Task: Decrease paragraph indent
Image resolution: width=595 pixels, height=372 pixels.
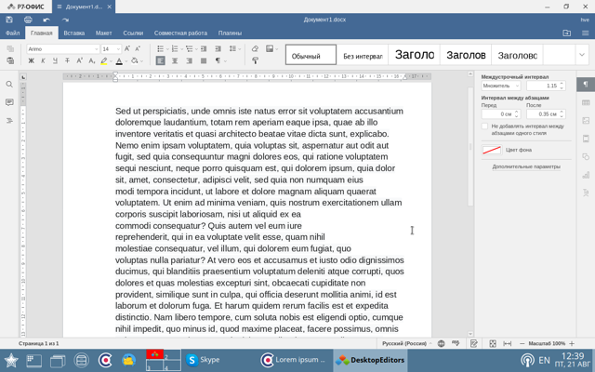Action: tap(204, 49)
